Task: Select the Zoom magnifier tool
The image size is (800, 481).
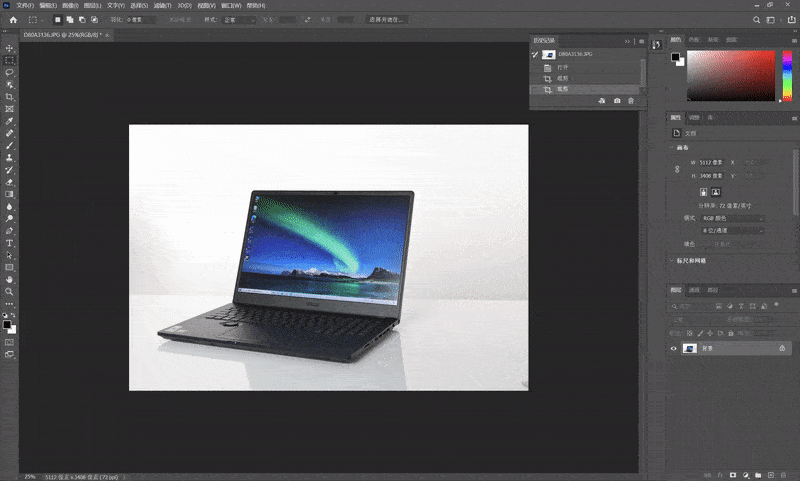Action: click(10, 291)
